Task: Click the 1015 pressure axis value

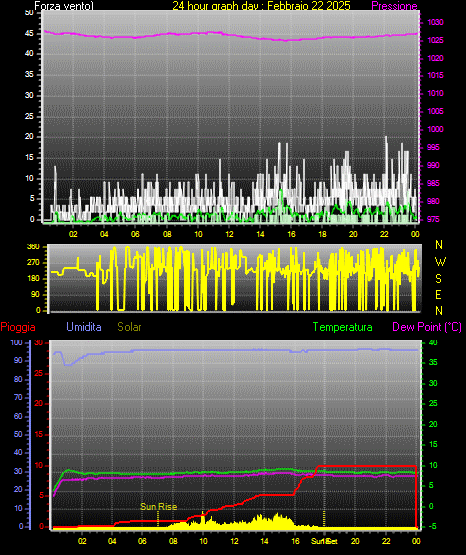Action: click(435, 75)
